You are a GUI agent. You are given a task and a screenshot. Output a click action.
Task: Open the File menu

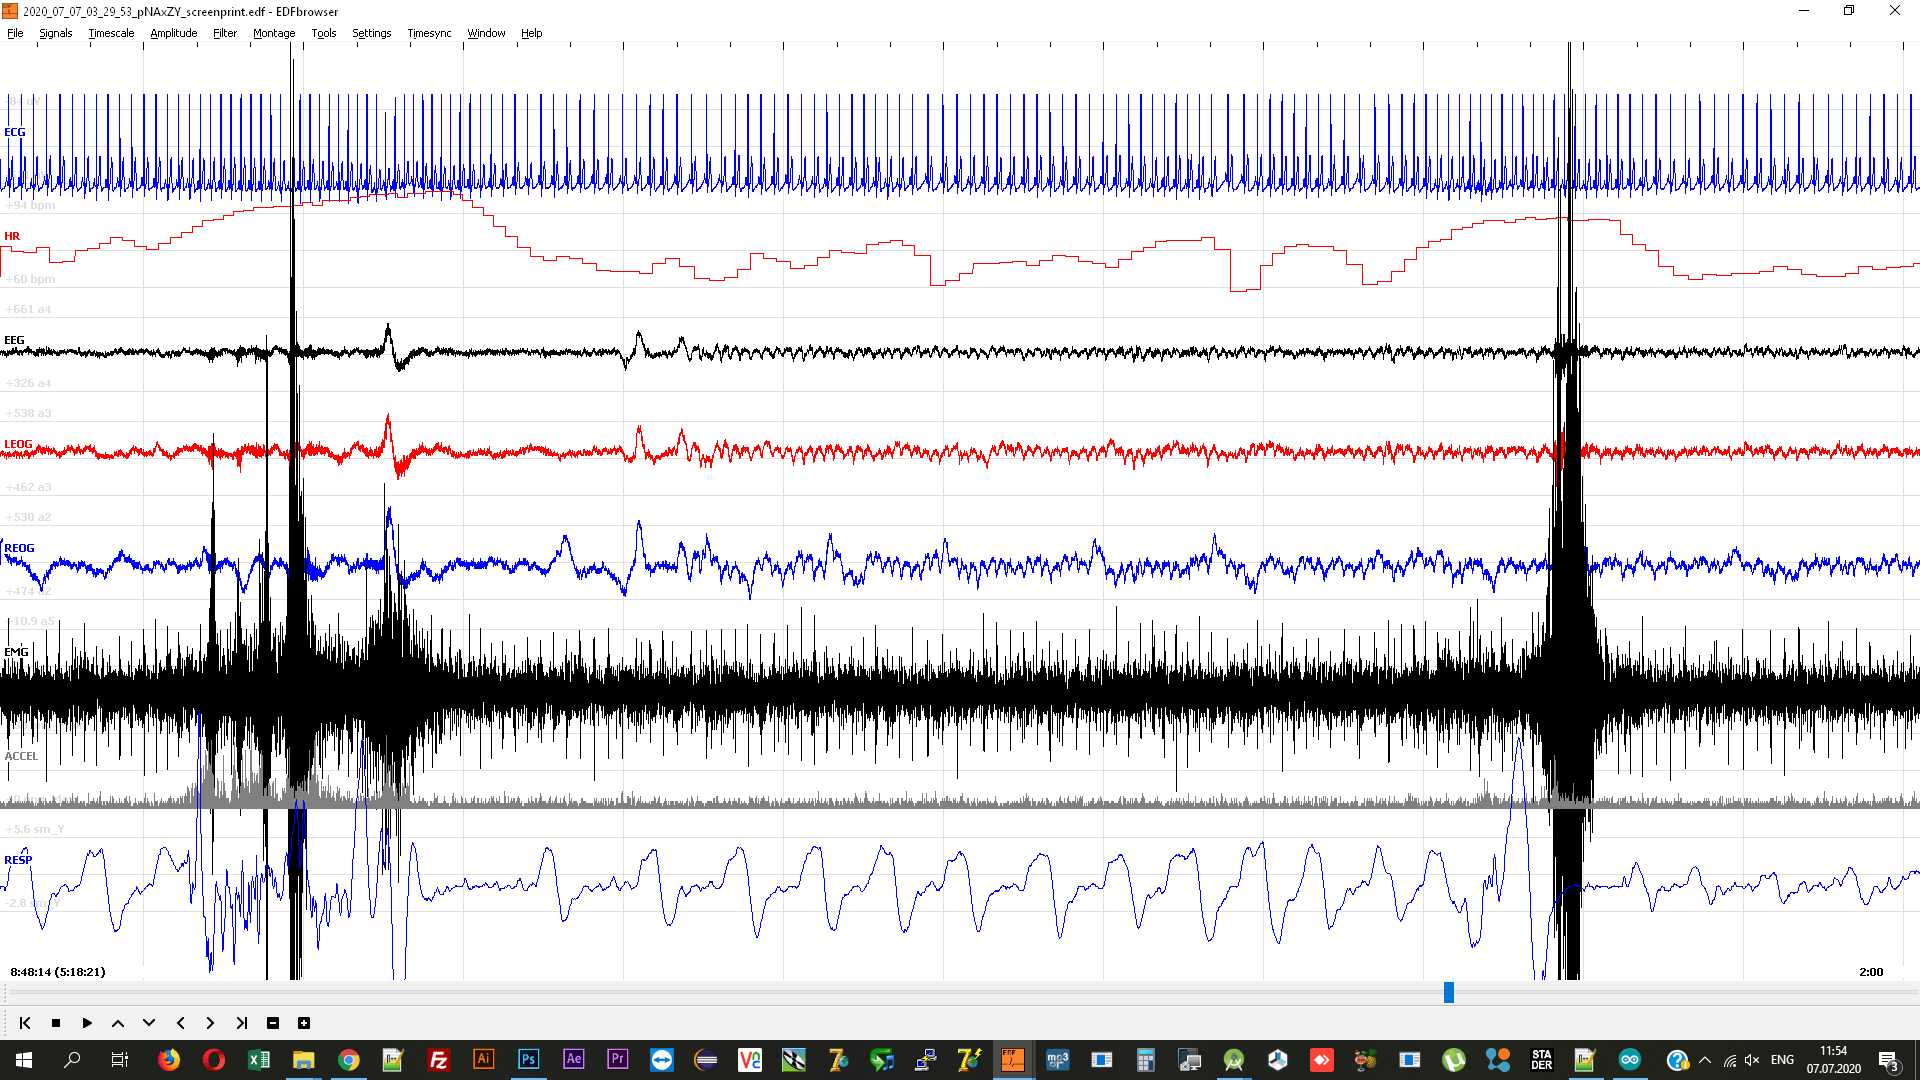tap(15, 33)
